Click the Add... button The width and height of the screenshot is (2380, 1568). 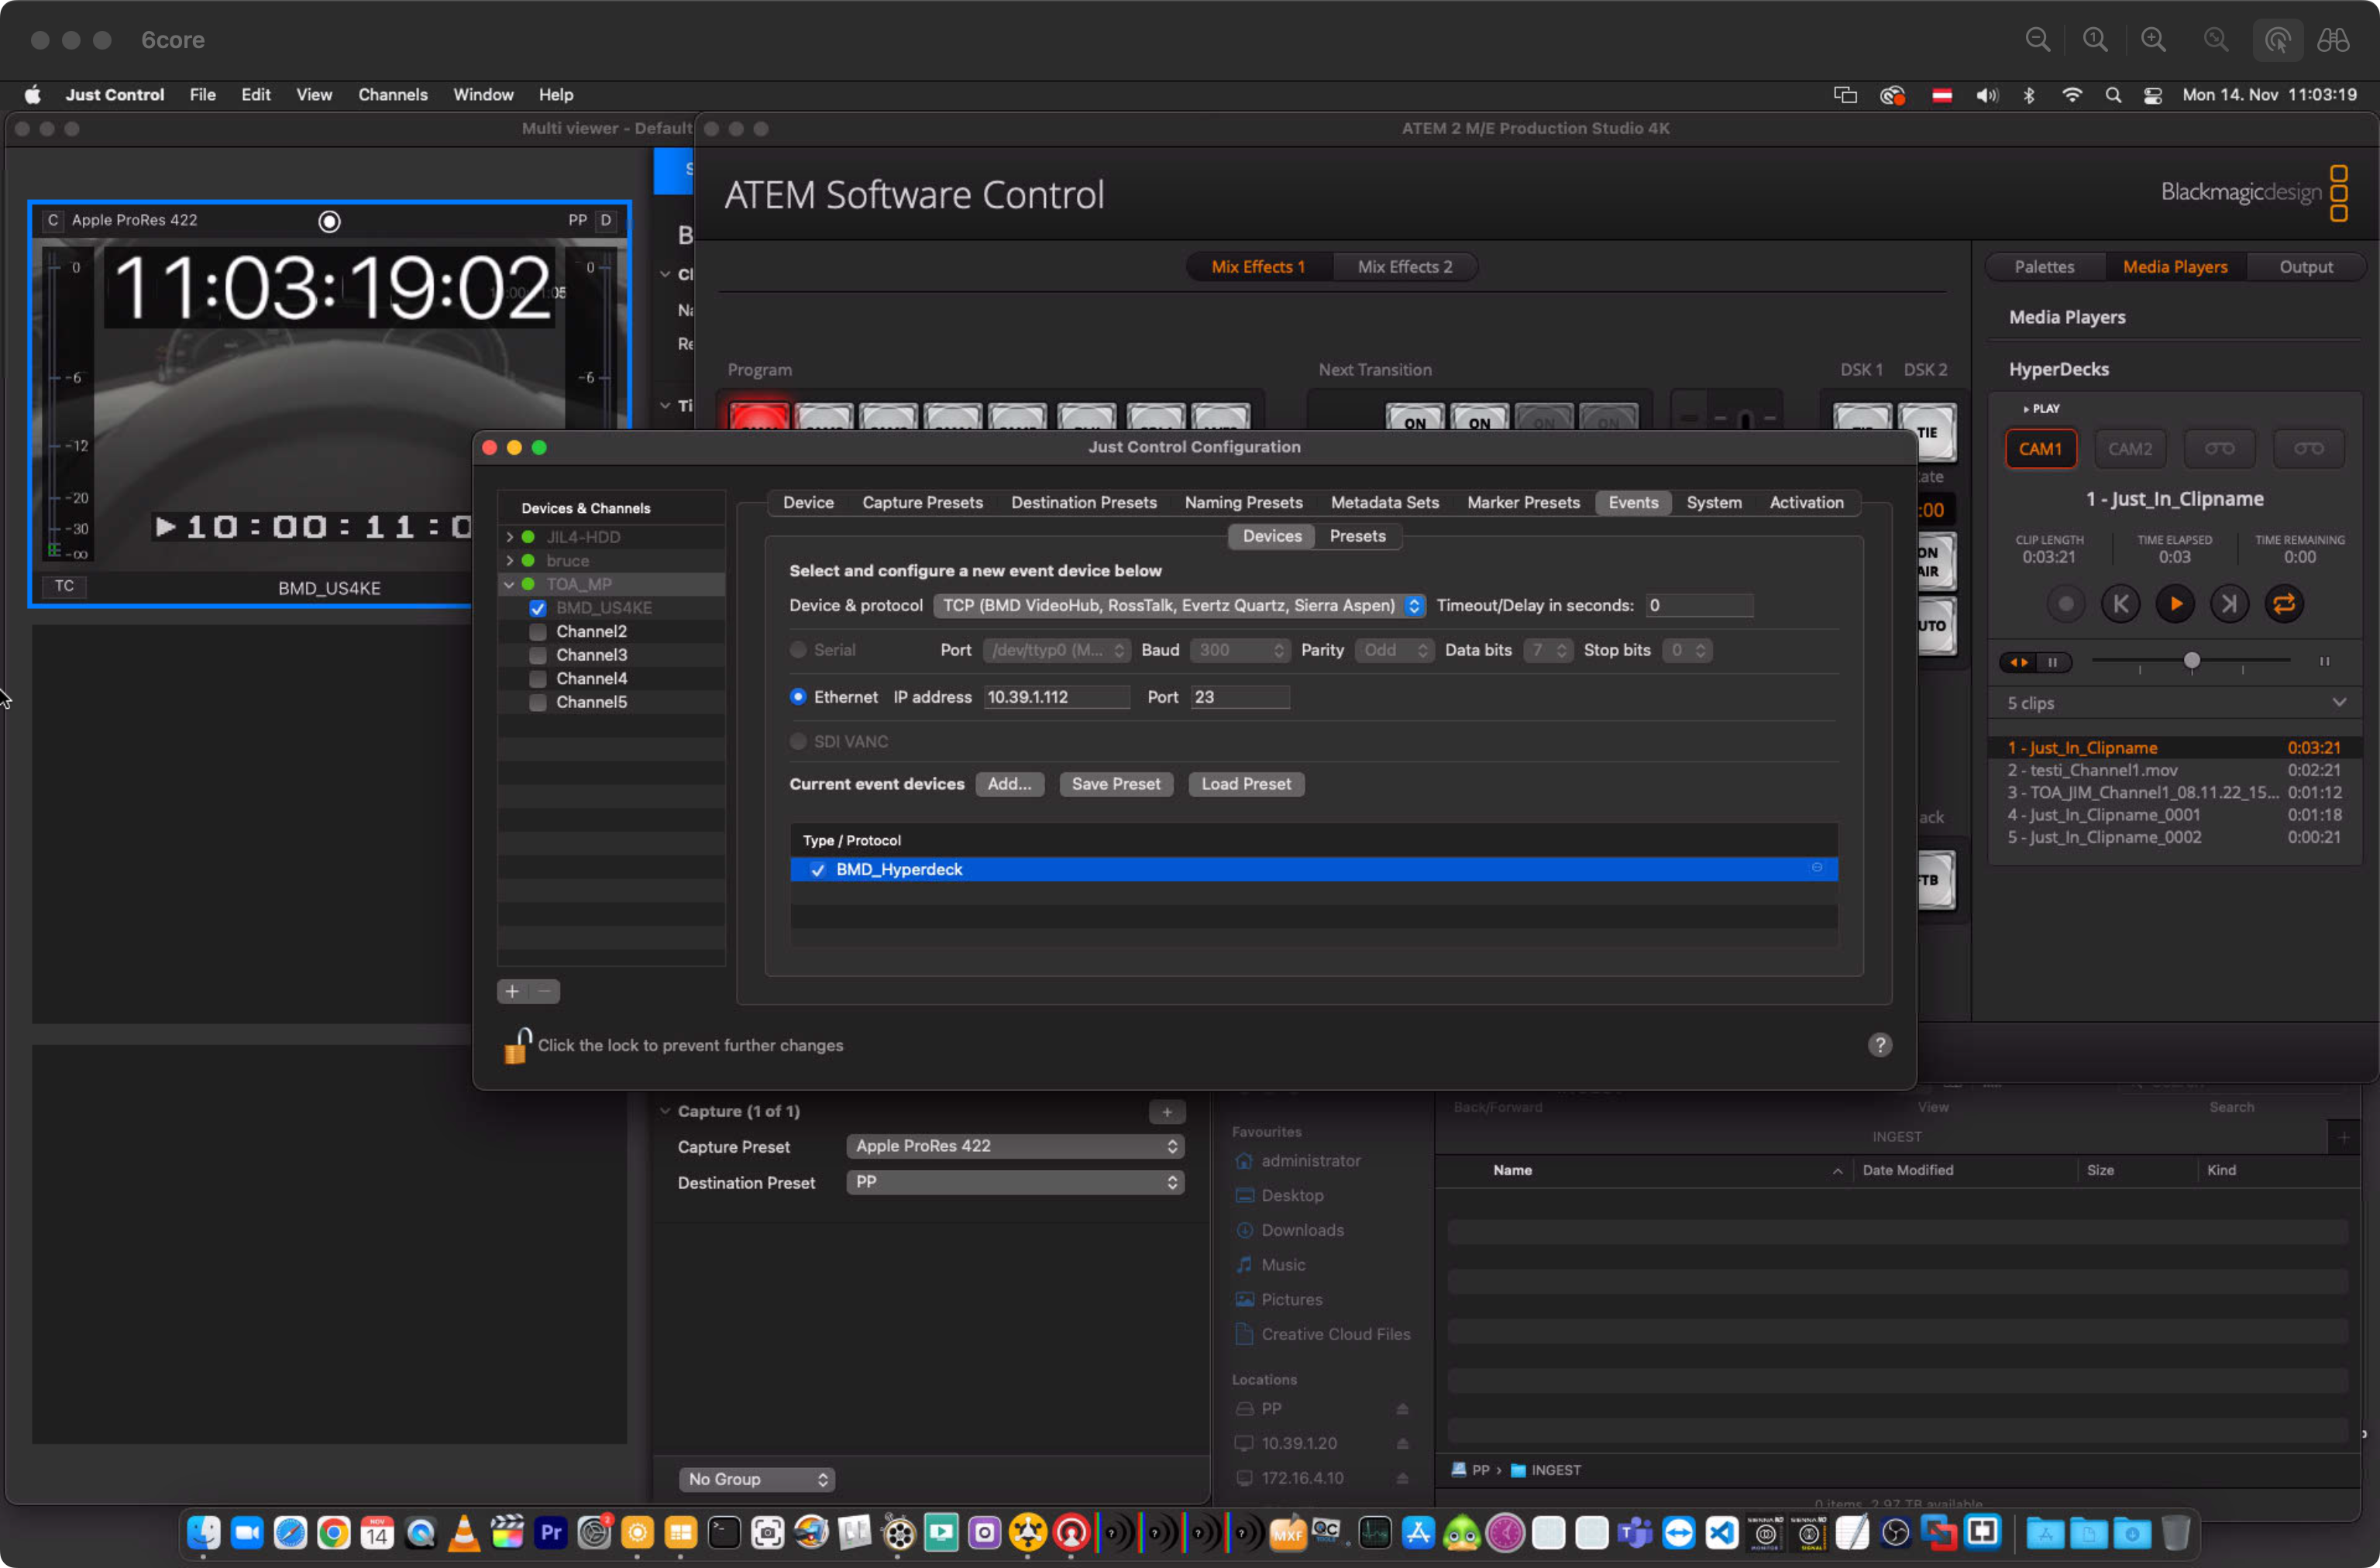pyautogui.click(x=1009, y=784)
